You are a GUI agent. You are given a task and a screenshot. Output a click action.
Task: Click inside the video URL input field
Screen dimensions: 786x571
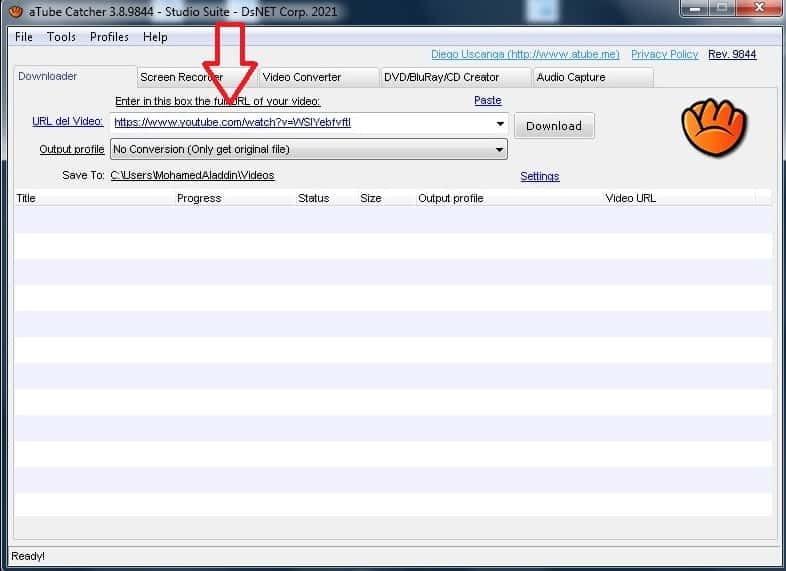pyautogui.click(x=300, y=124)
